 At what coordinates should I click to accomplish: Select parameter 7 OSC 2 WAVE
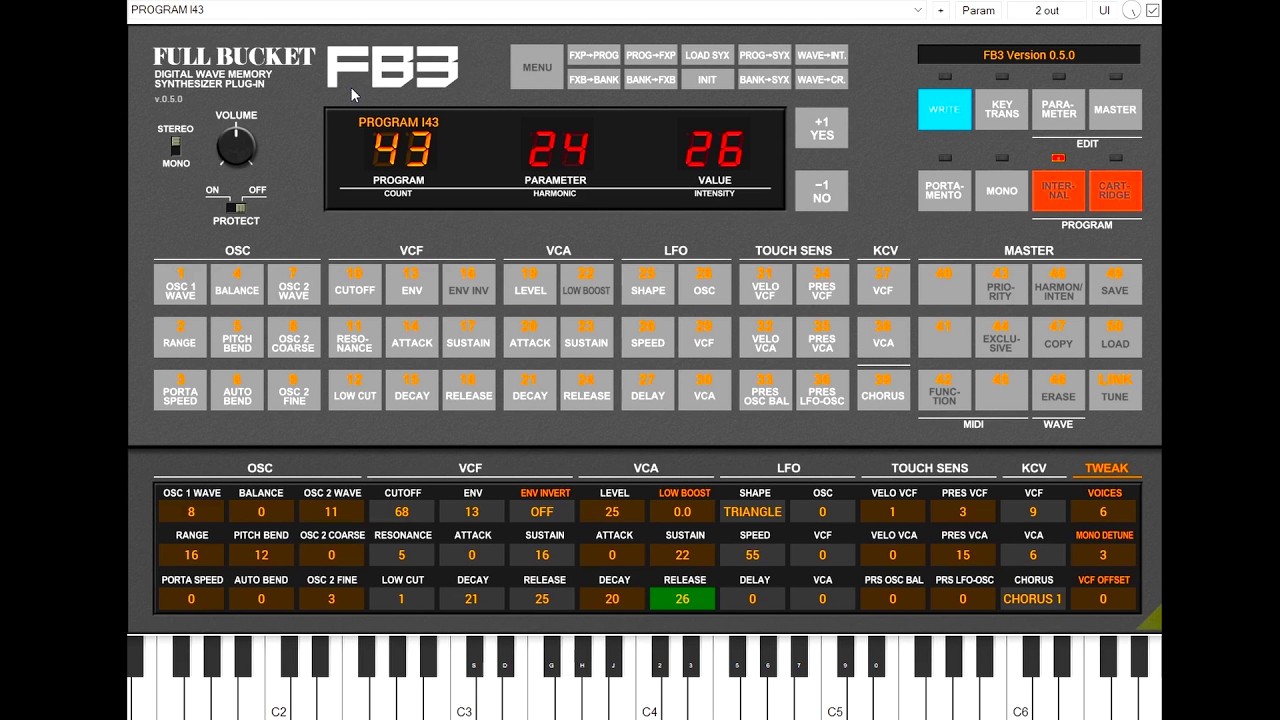click(294, 284)
